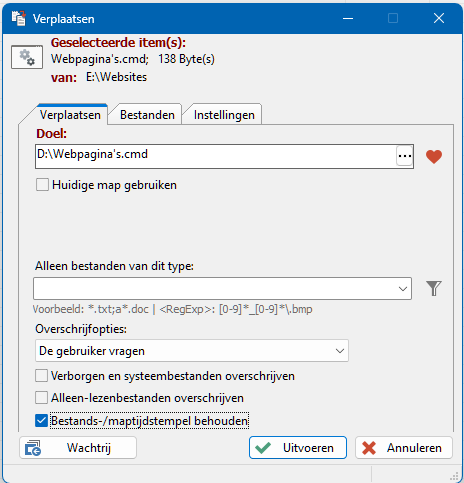Click the gears file type icon

click(x=27, y=57)
